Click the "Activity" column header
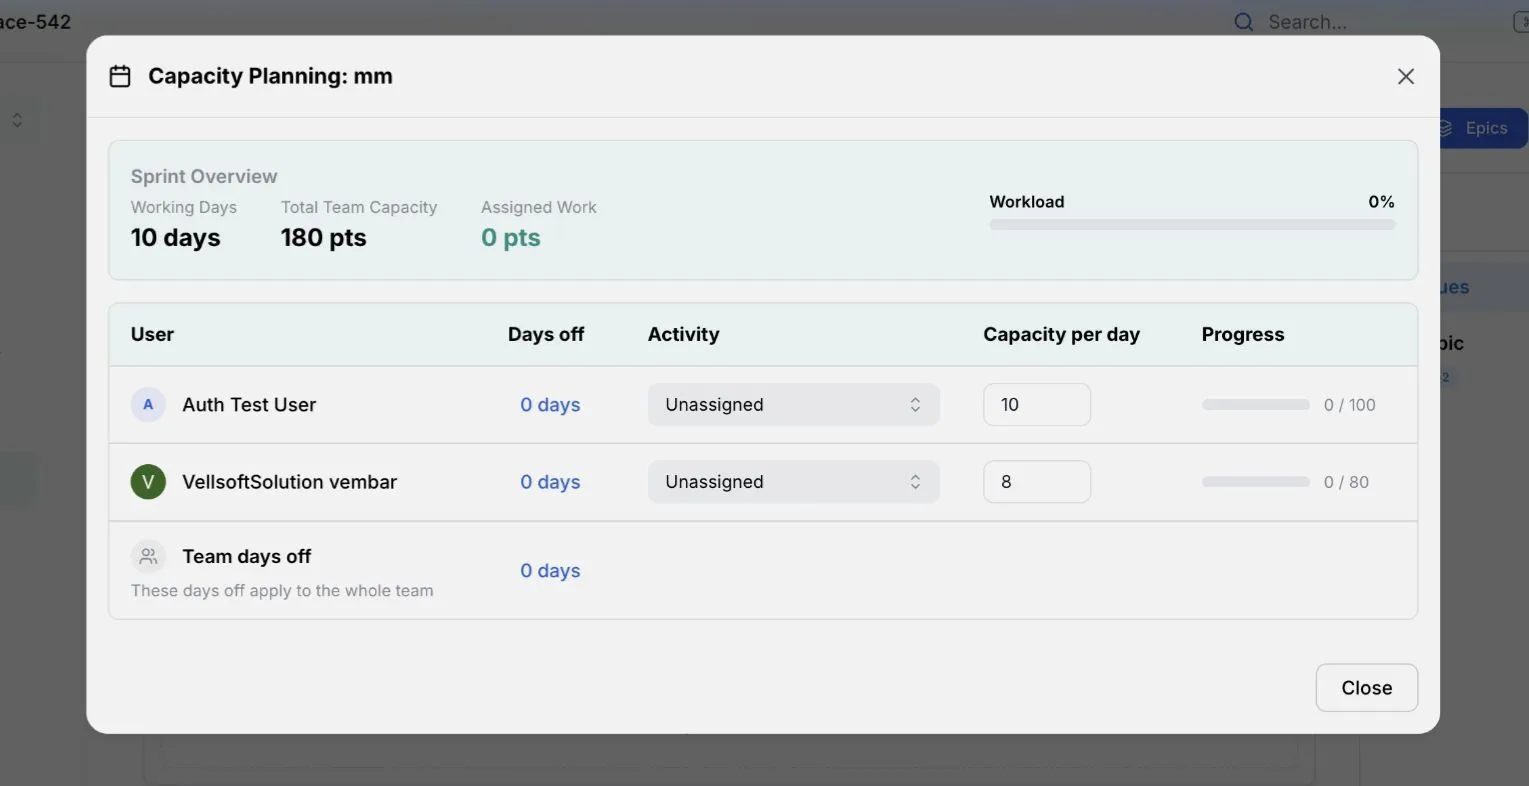This screenshot has height=786, width=1529. coord(683,335)
